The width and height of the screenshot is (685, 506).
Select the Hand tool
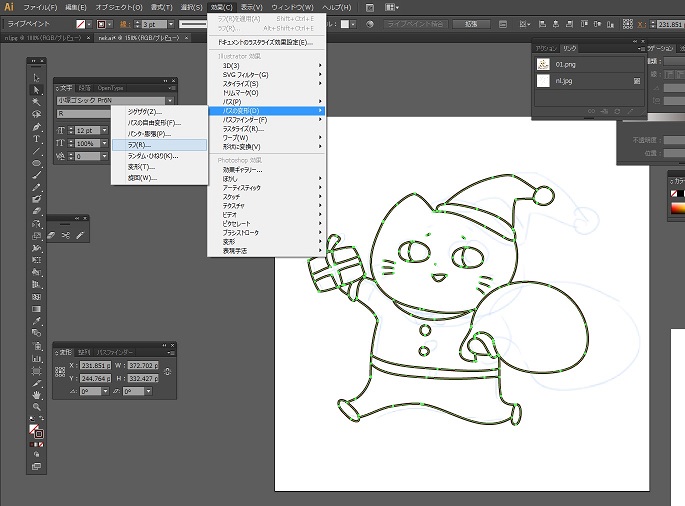36,395
